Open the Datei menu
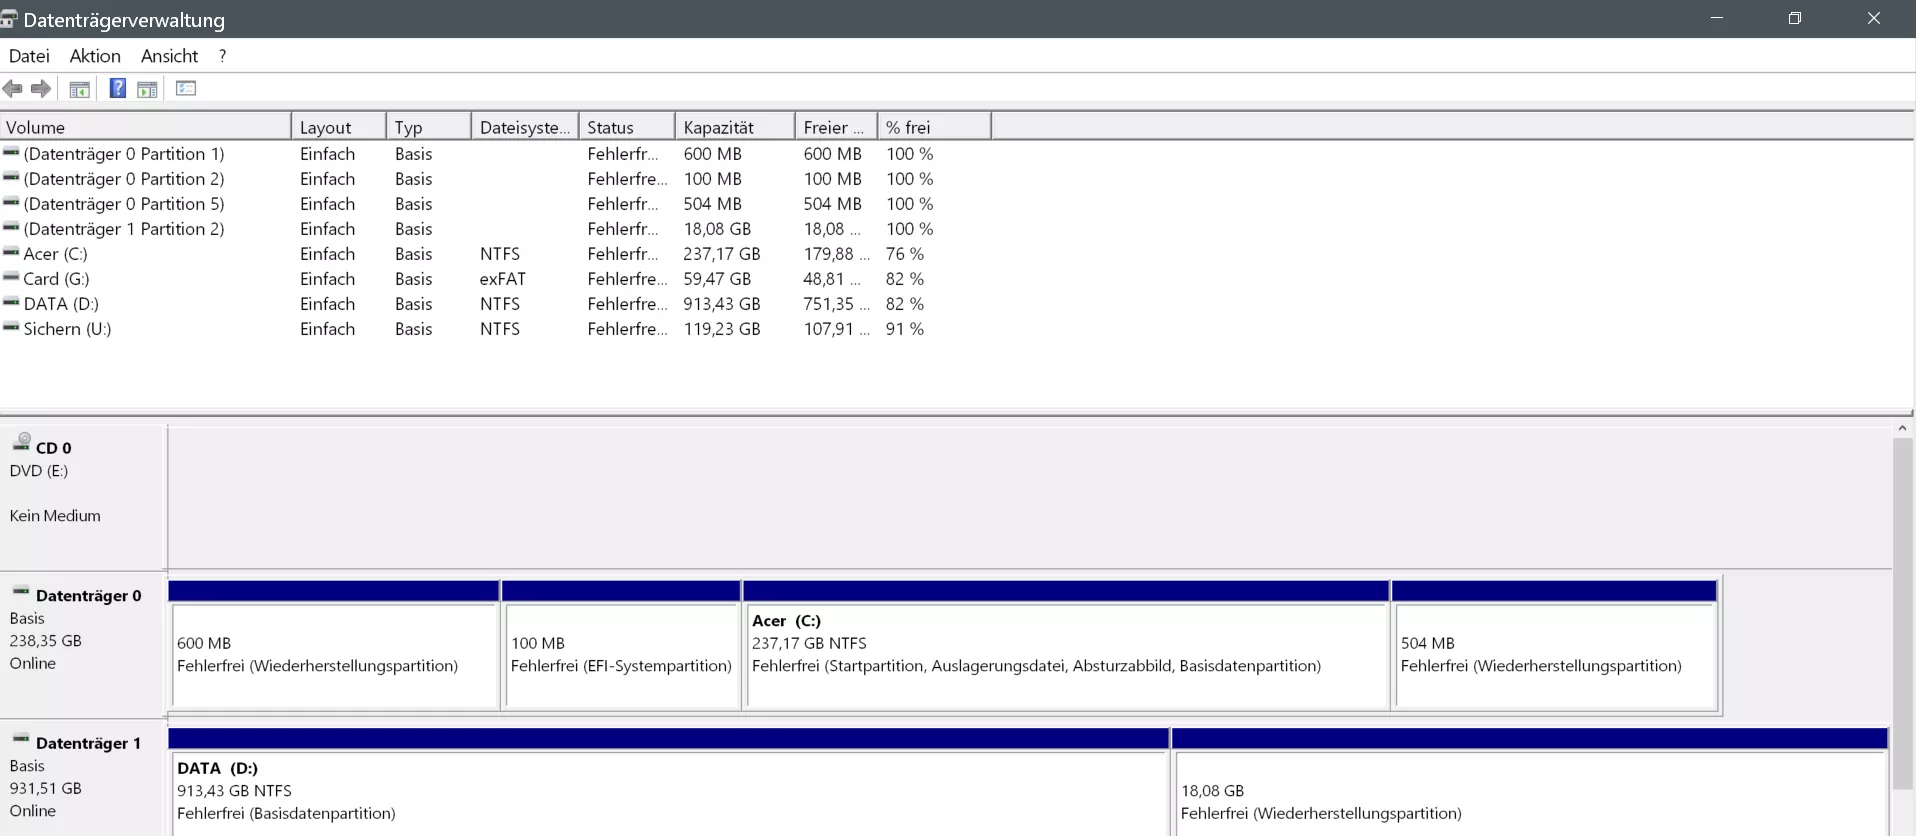Image resolution: width=1916 pixels, height=836 pixels. point(29,56)
